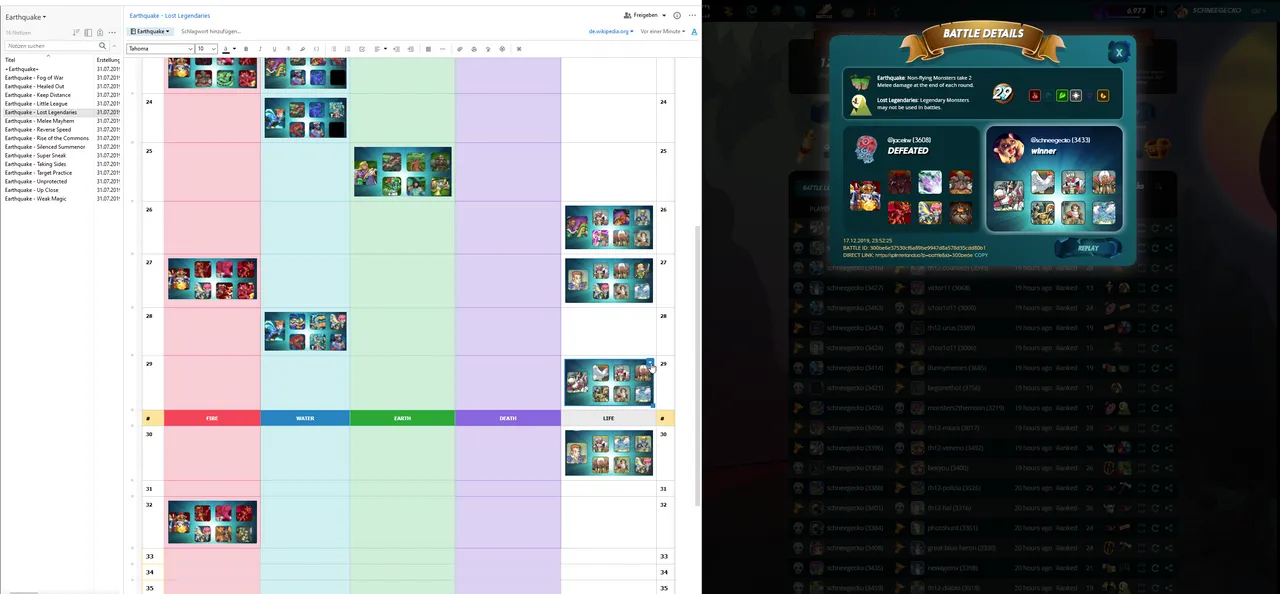Click the insert table icon
Viewport: 1280px width, 594px height.
point(428,49)
